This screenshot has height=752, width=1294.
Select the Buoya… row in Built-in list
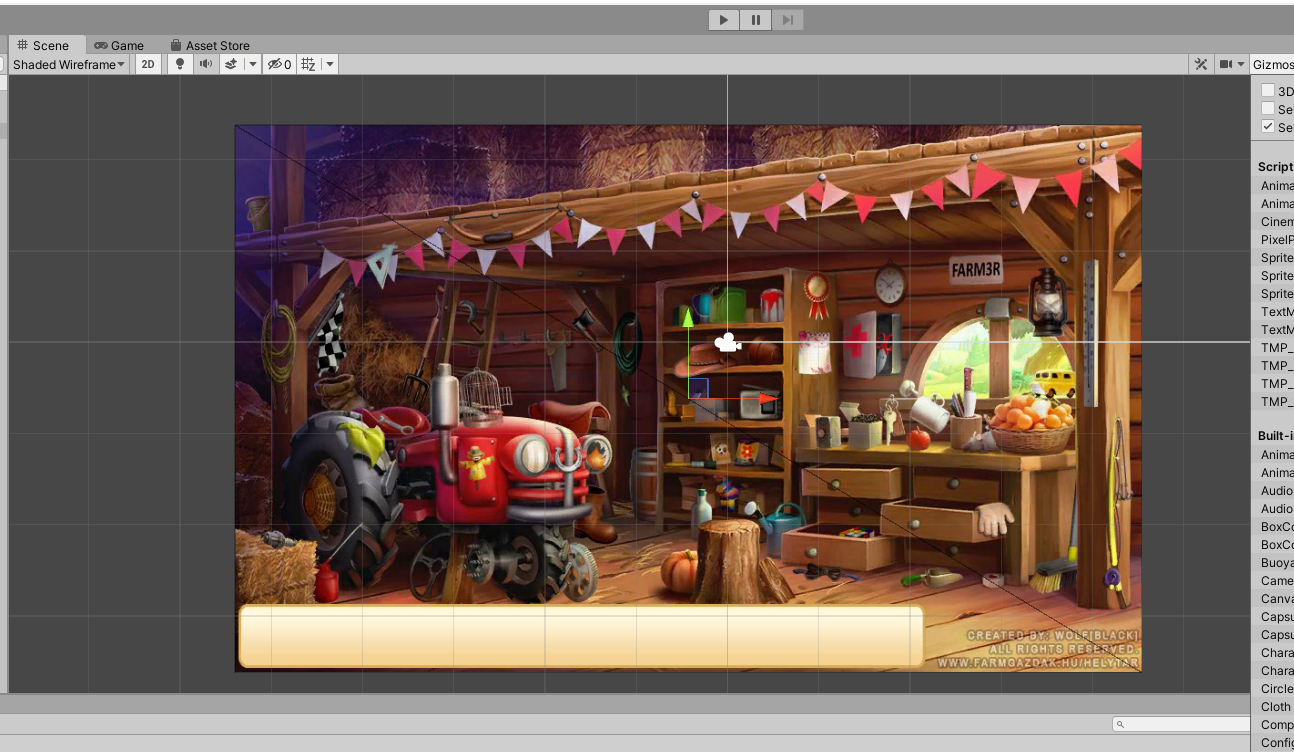(1274, 563)
